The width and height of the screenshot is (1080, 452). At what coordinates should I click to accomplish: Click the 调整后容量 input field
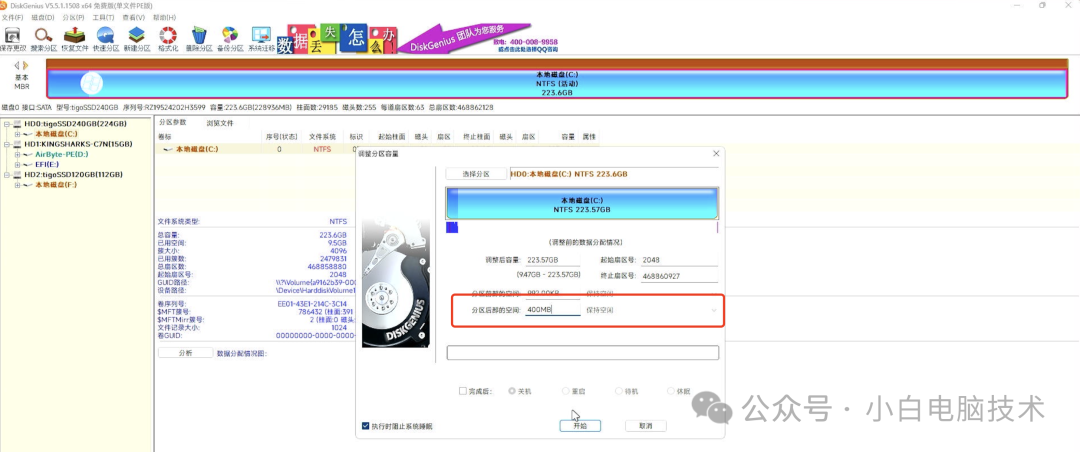point(552,260)
